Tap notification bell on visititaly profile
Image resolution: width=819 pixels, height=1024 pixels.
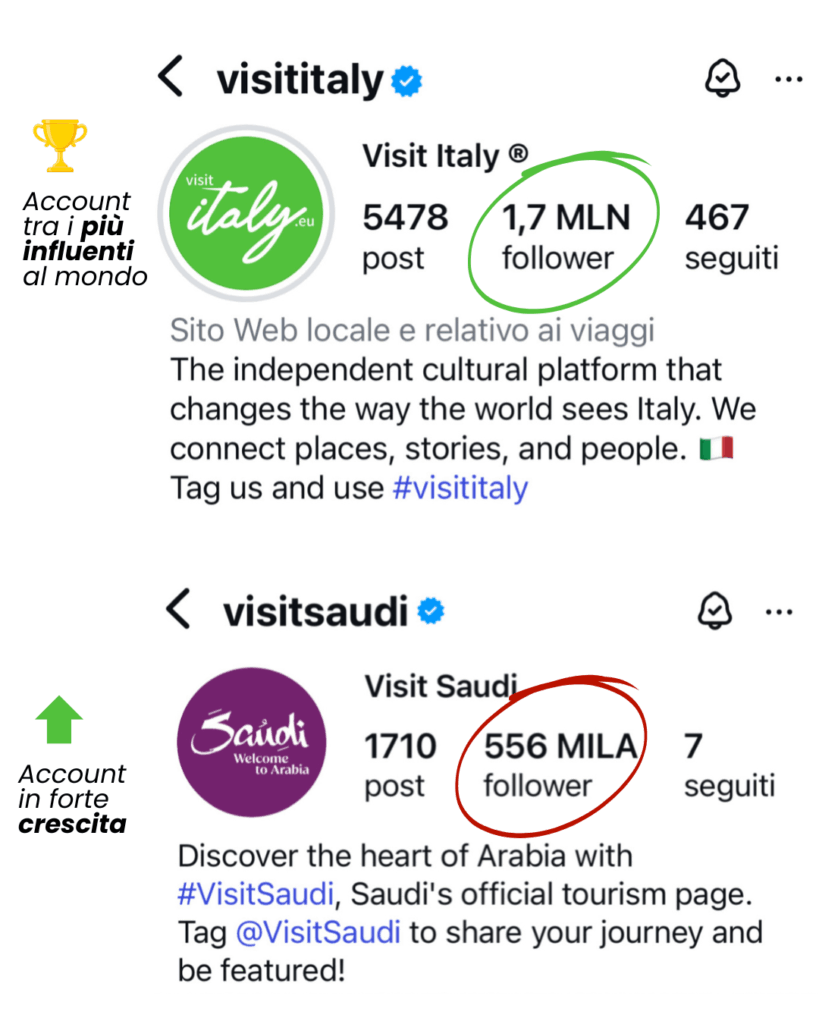722,79
